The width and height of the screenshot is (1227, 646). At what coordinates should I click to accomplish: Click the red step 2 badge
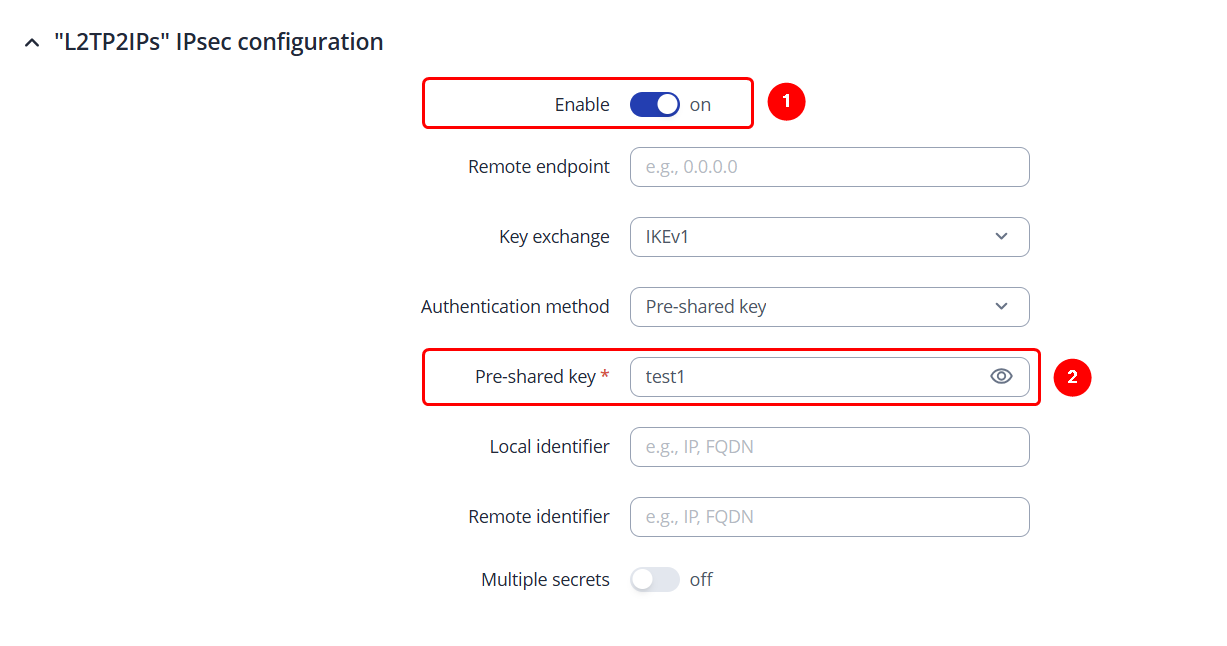coord(1072,378)
